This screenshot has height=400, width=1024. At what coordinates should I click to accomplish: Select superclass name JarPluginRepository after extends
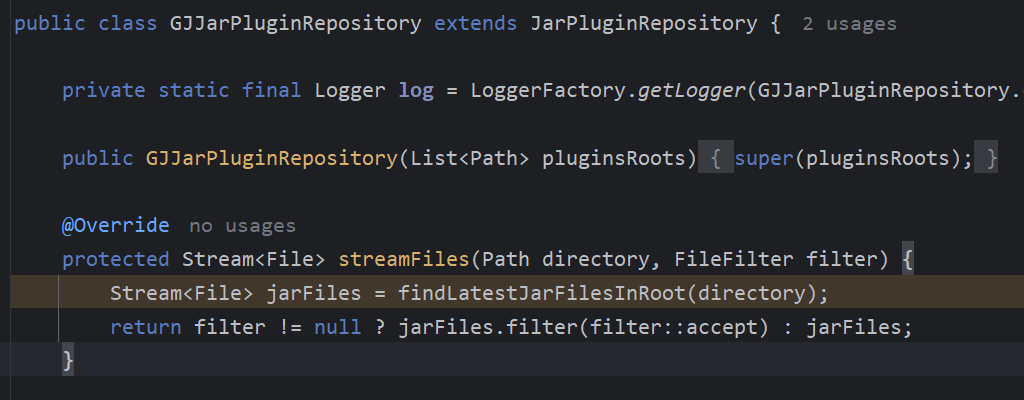(644, 24)
